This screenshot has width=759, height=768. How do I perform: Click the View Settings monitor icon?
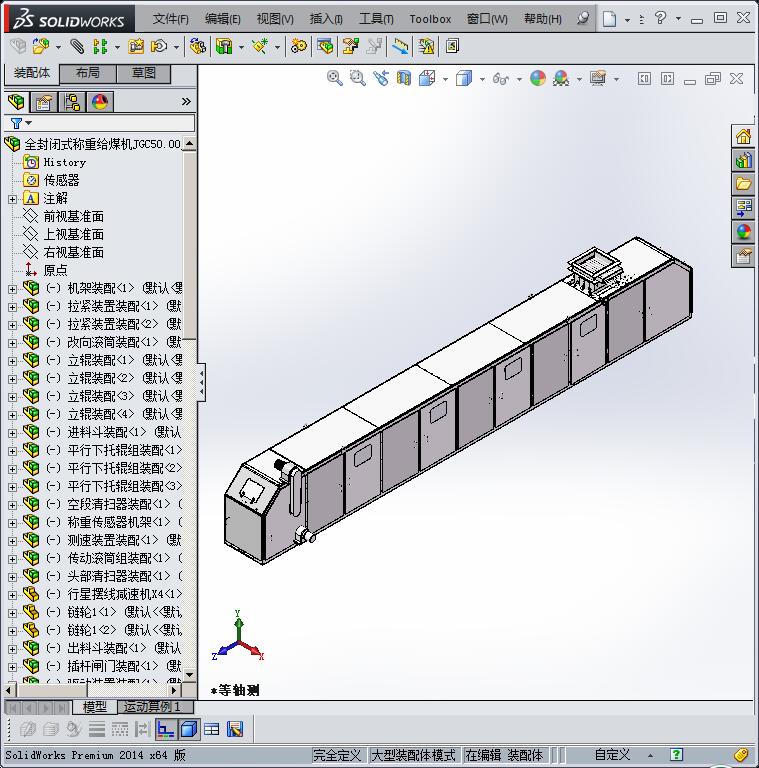click(x=598, y=78)
